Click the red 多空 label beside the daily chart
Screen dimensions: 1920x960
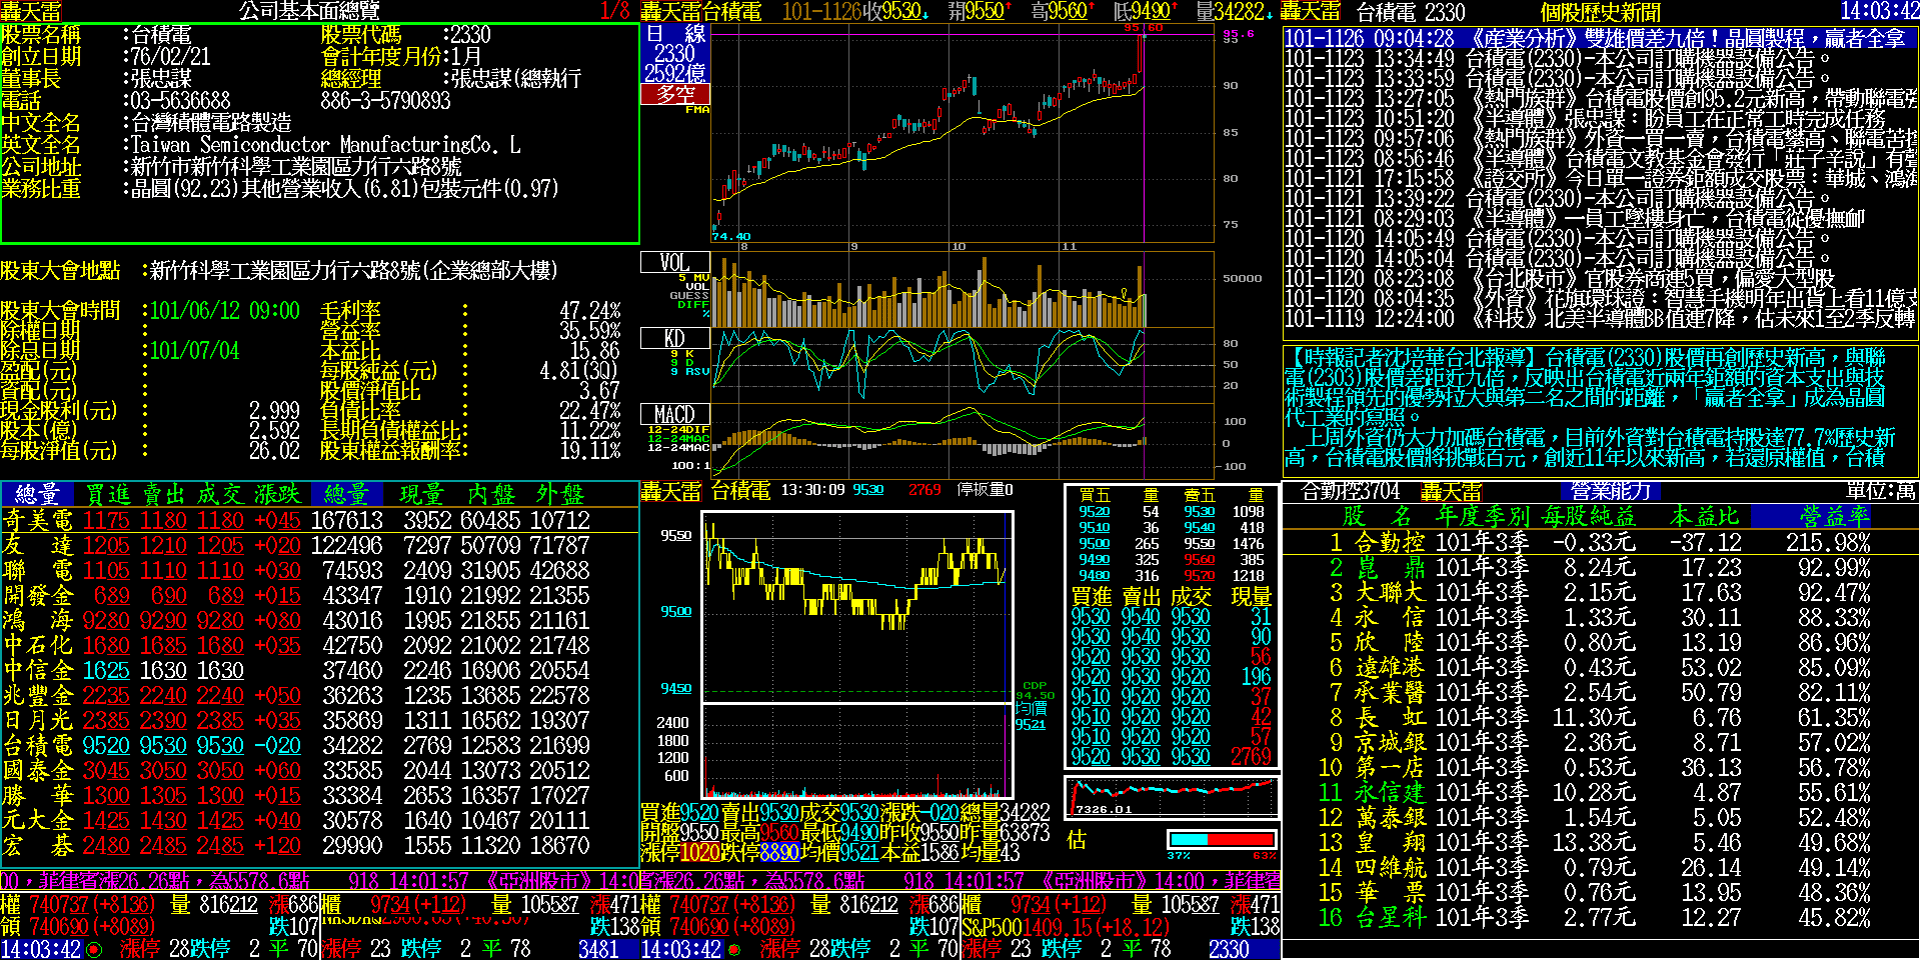click(675, 94)
